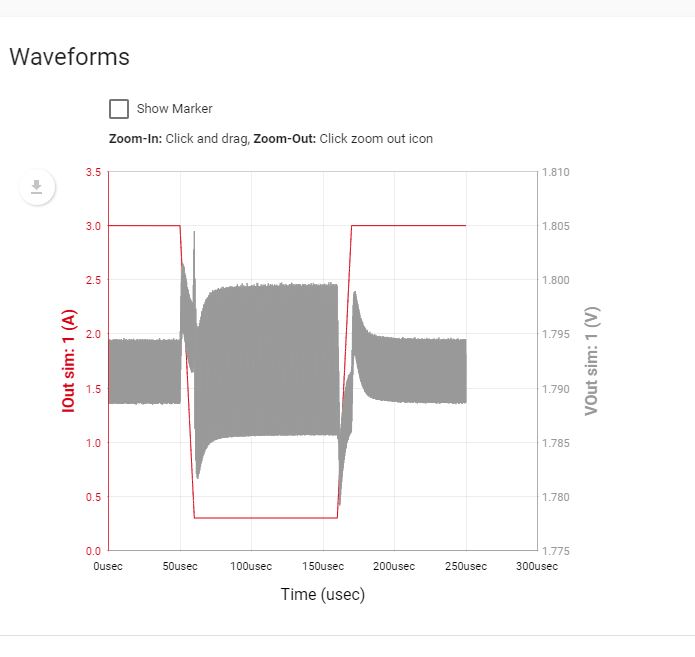The width and height of the screenshot is (695, 657).
Task: Click the Waveforms heading
Action: tap(69, 57)
